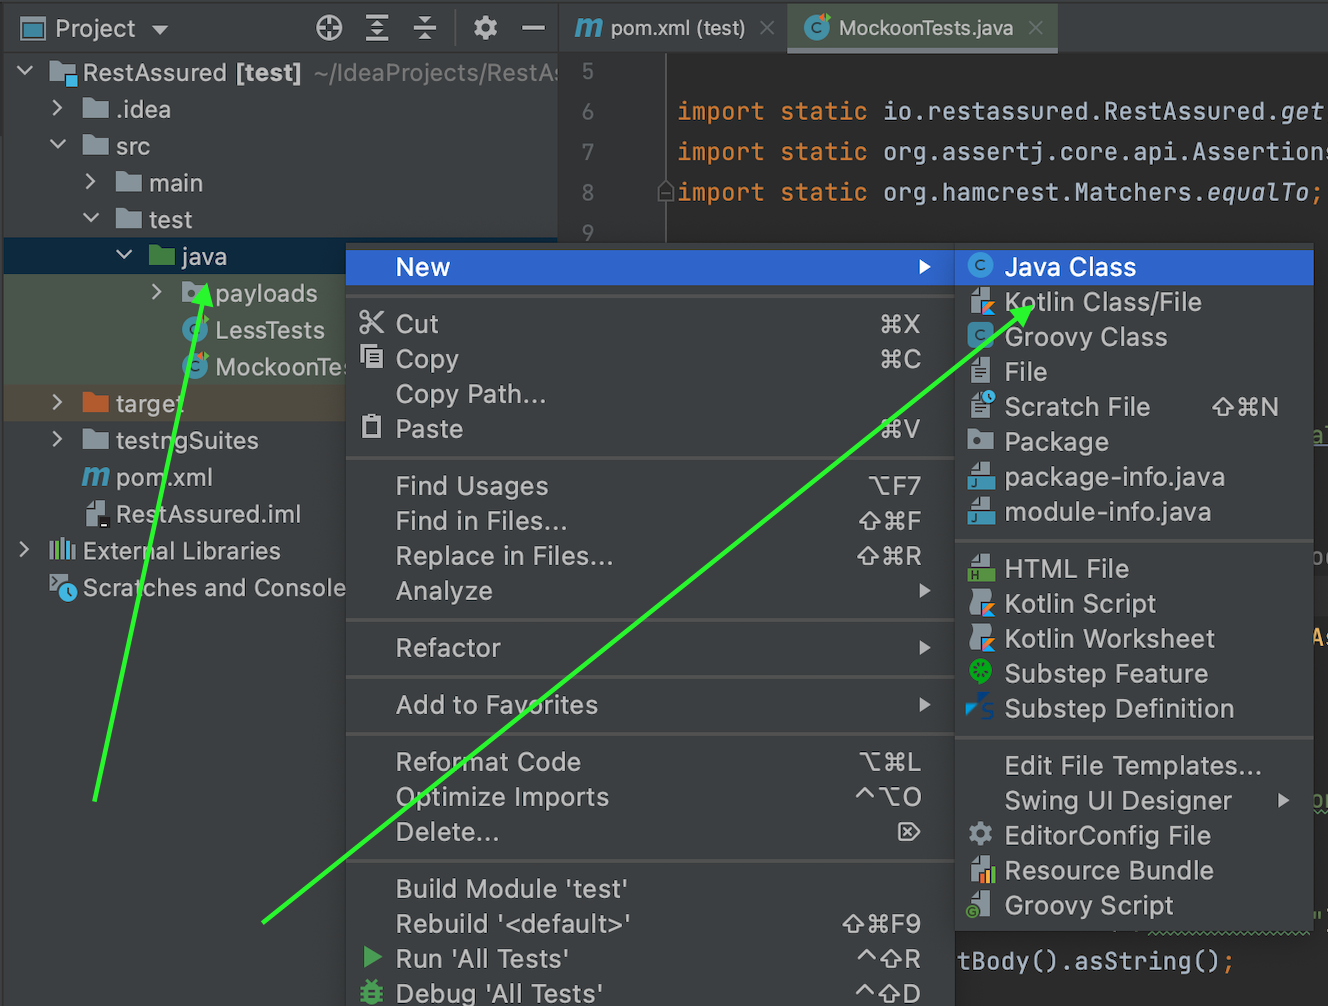Expand the target folder
This screenshot has height=1006, width=1328.
[57, 403]
